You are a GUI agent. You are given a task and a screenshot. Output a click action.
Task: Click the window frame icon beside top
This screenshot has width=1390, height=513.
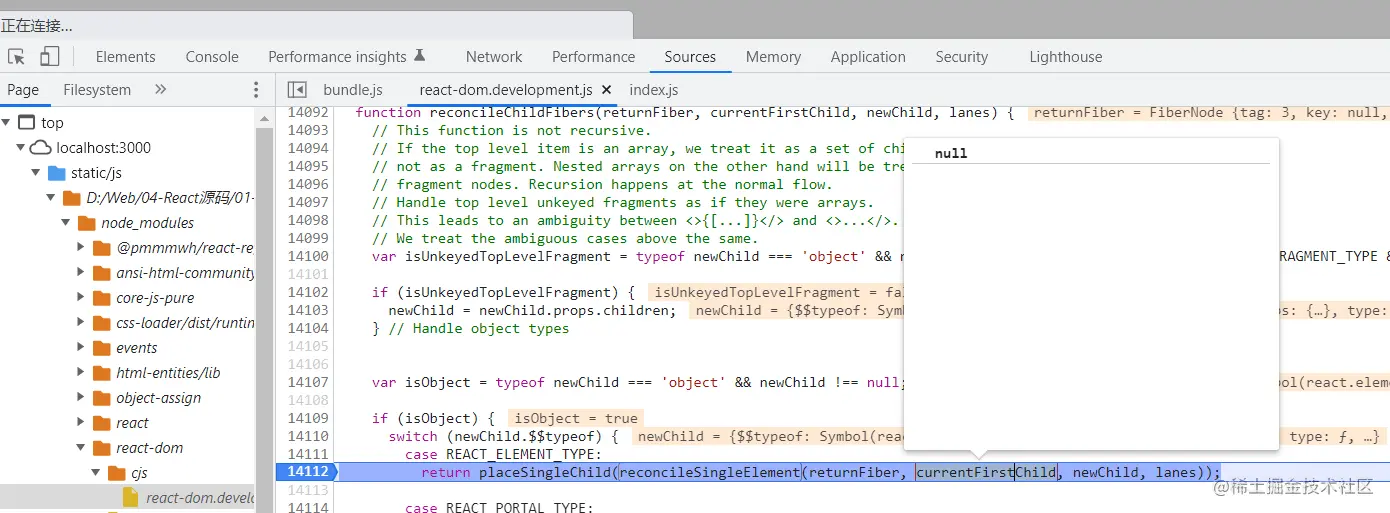25,123
